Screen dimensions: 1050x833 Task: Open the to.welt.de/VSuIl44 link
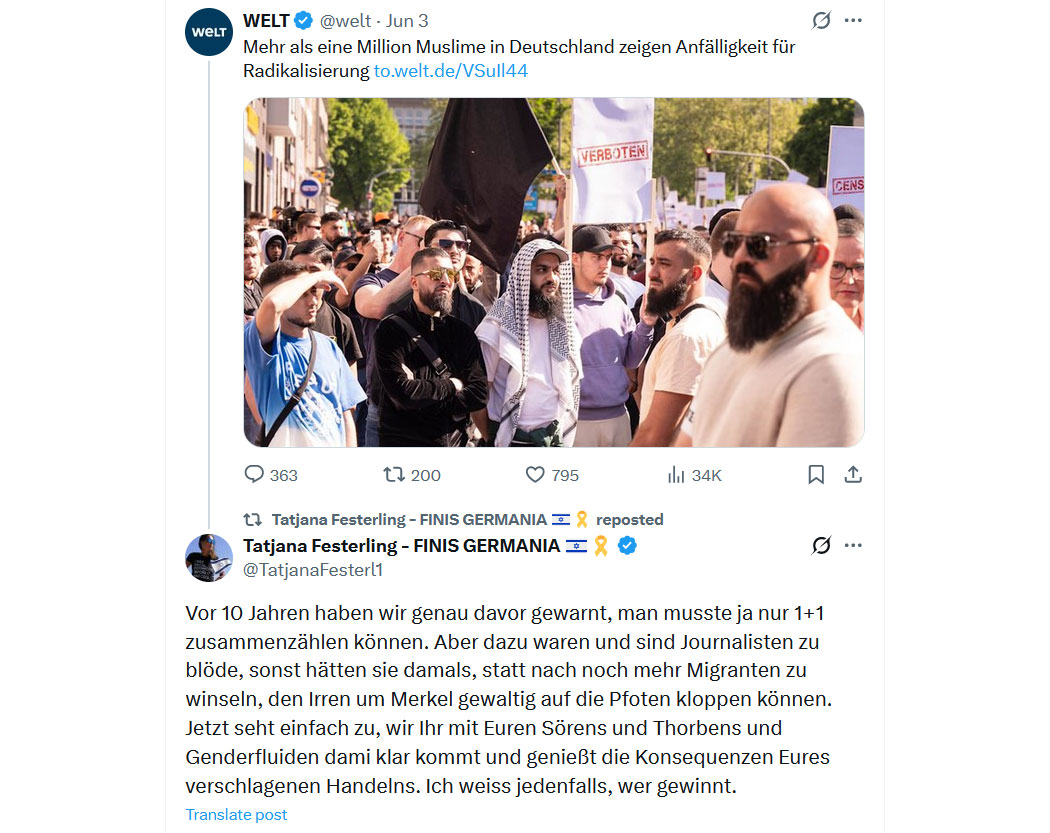(x=451, y=71)
